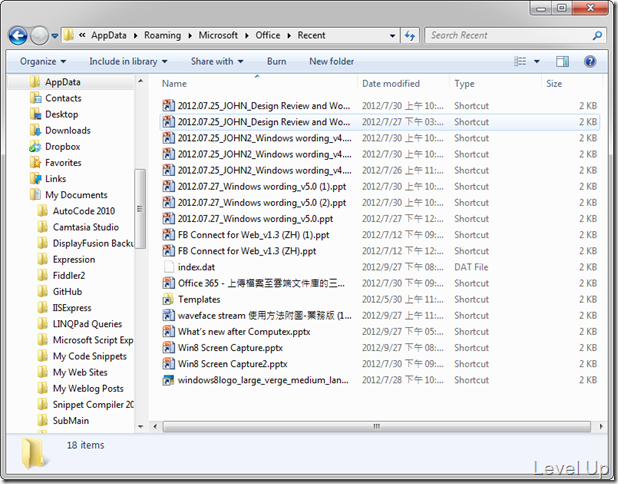
Task: Click the Office breadcrumb in address bar
Action: tap(268, 35)
